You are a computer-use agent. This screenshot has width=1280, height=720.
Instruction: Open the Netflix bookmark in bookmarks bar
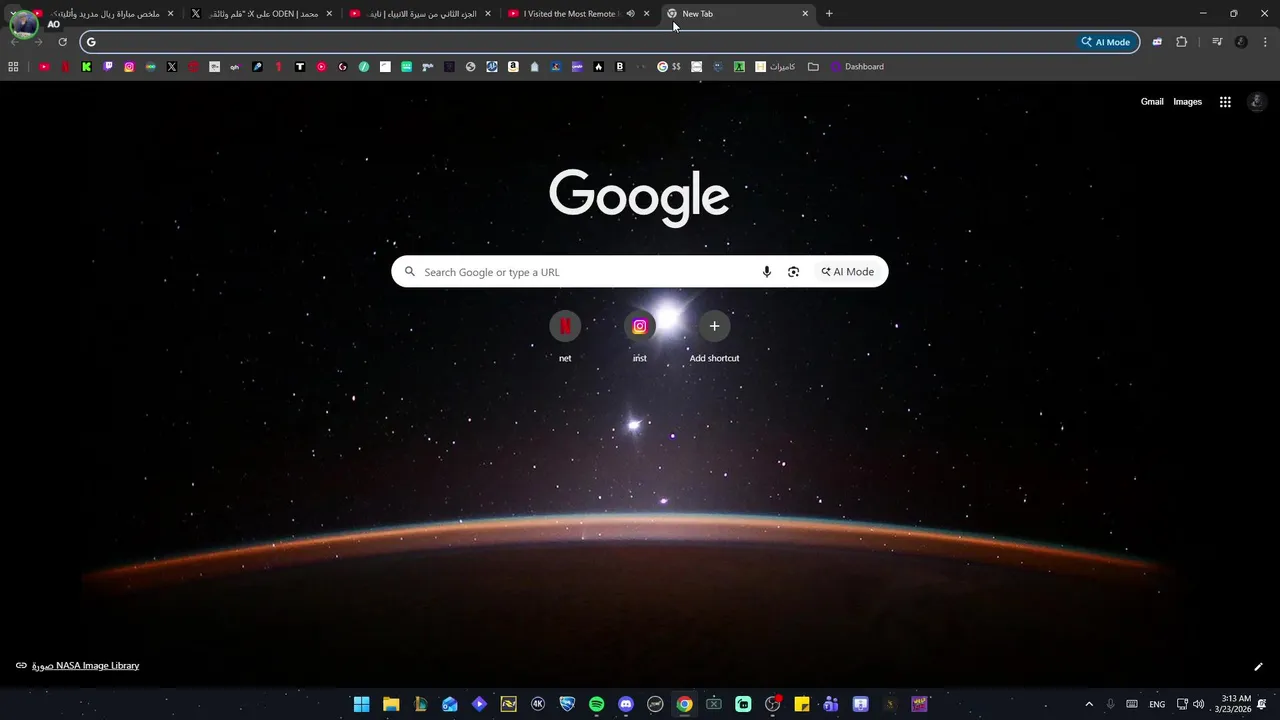(65, 67)
